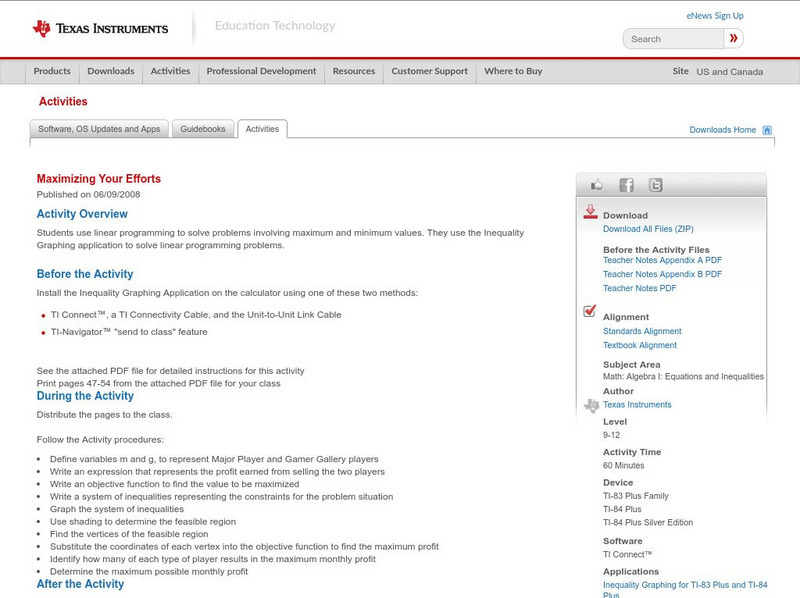Click the Texas Instruments logo
This screenshot has height=598, width=800.
click(100, 29)
